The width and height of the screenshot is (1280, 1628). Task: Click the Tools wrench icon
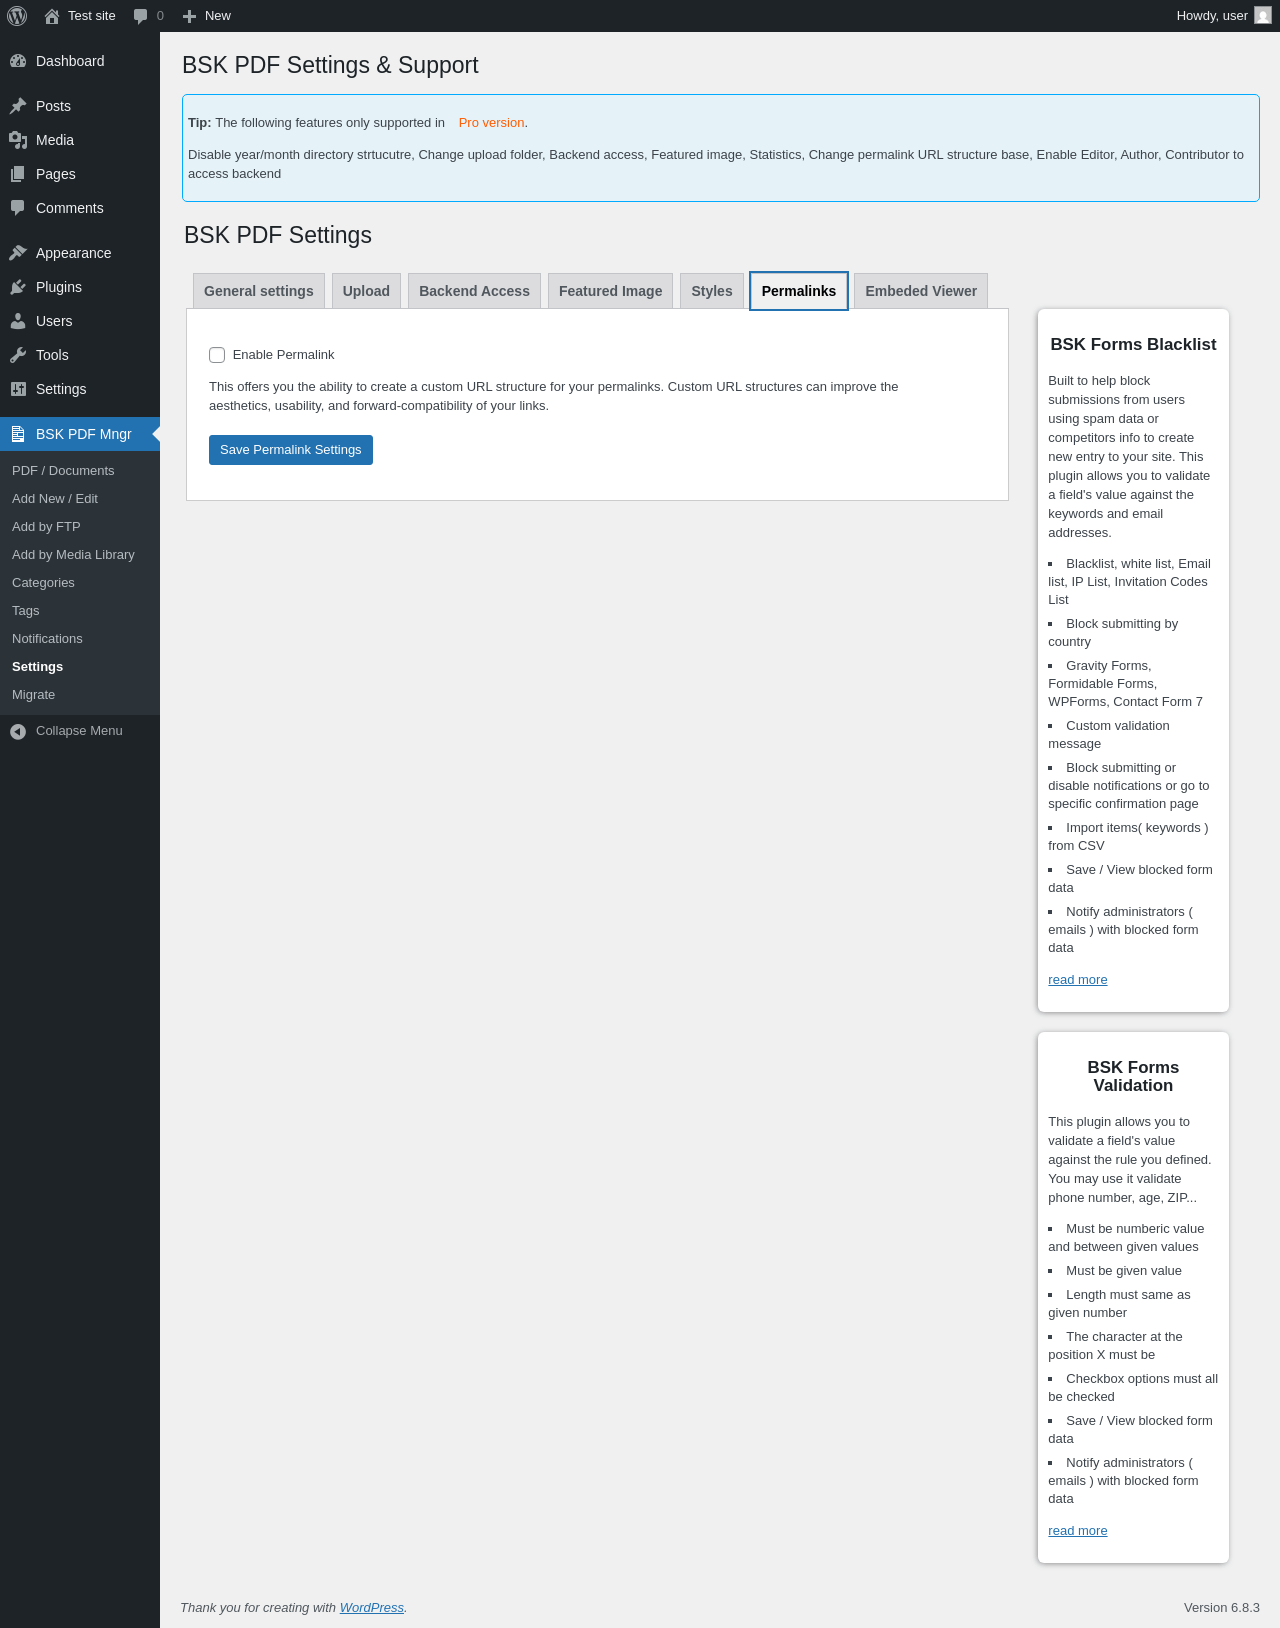click(x=18, y=355)
